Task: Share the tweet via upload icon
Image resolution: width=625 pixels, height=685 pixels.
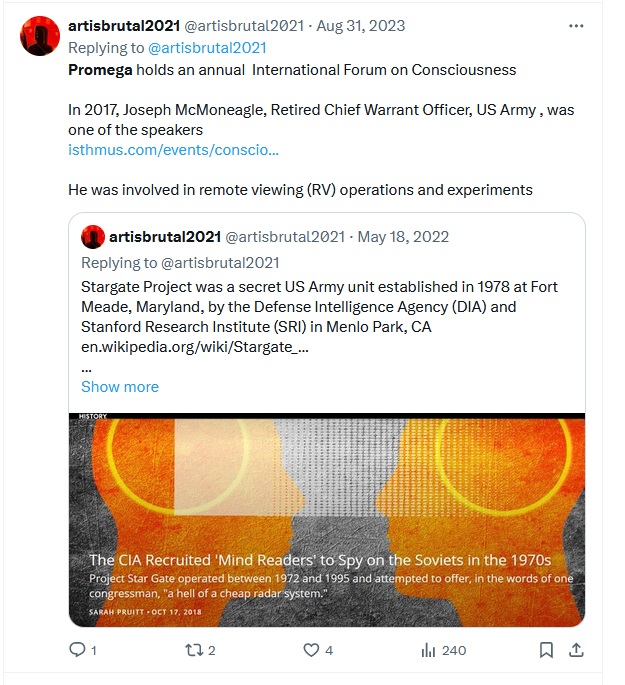Action: [x=576, y=650]
